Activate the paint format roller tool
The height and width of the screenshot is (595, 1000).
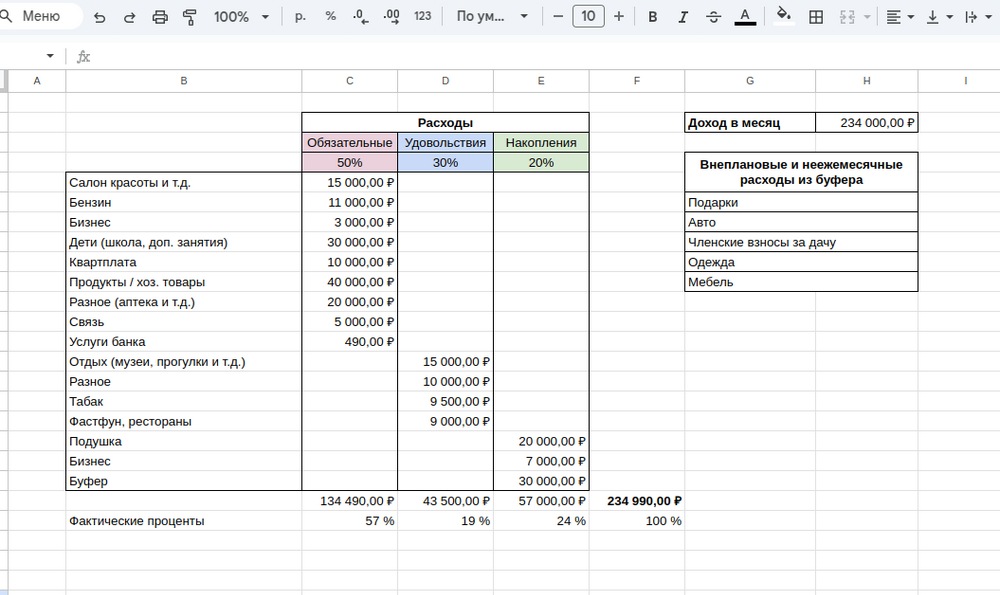point(190,17)
